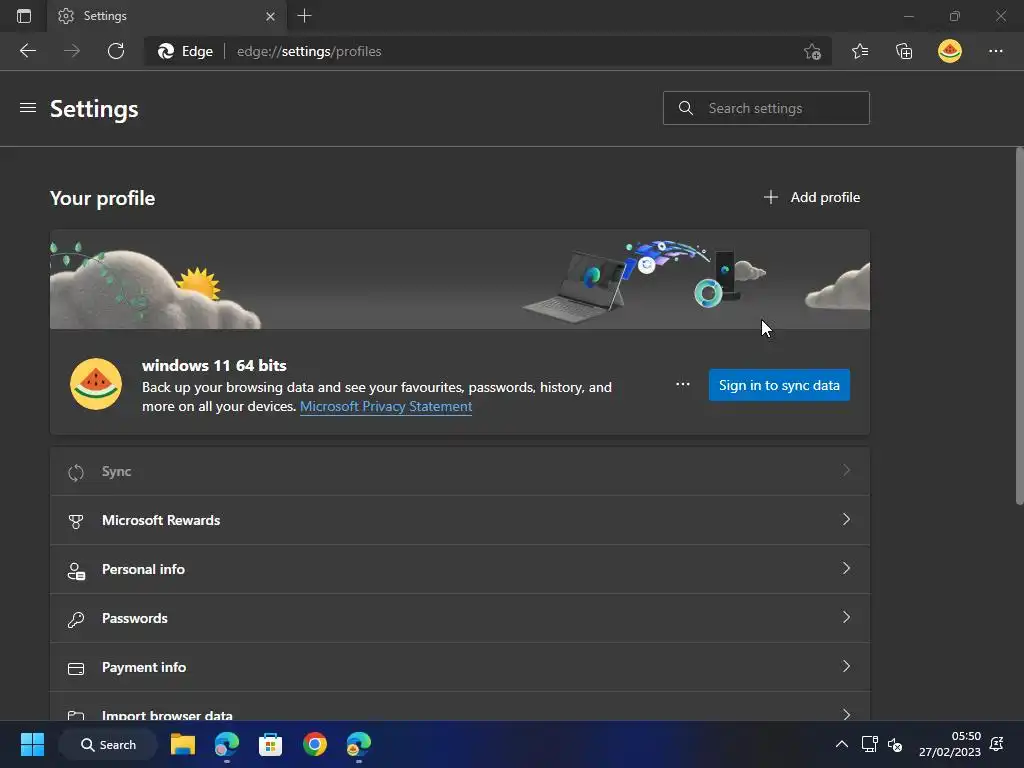Open the Favourites list icon
Image resolution: width=1024 pixels, height=768 pixels.
point(859,51)
